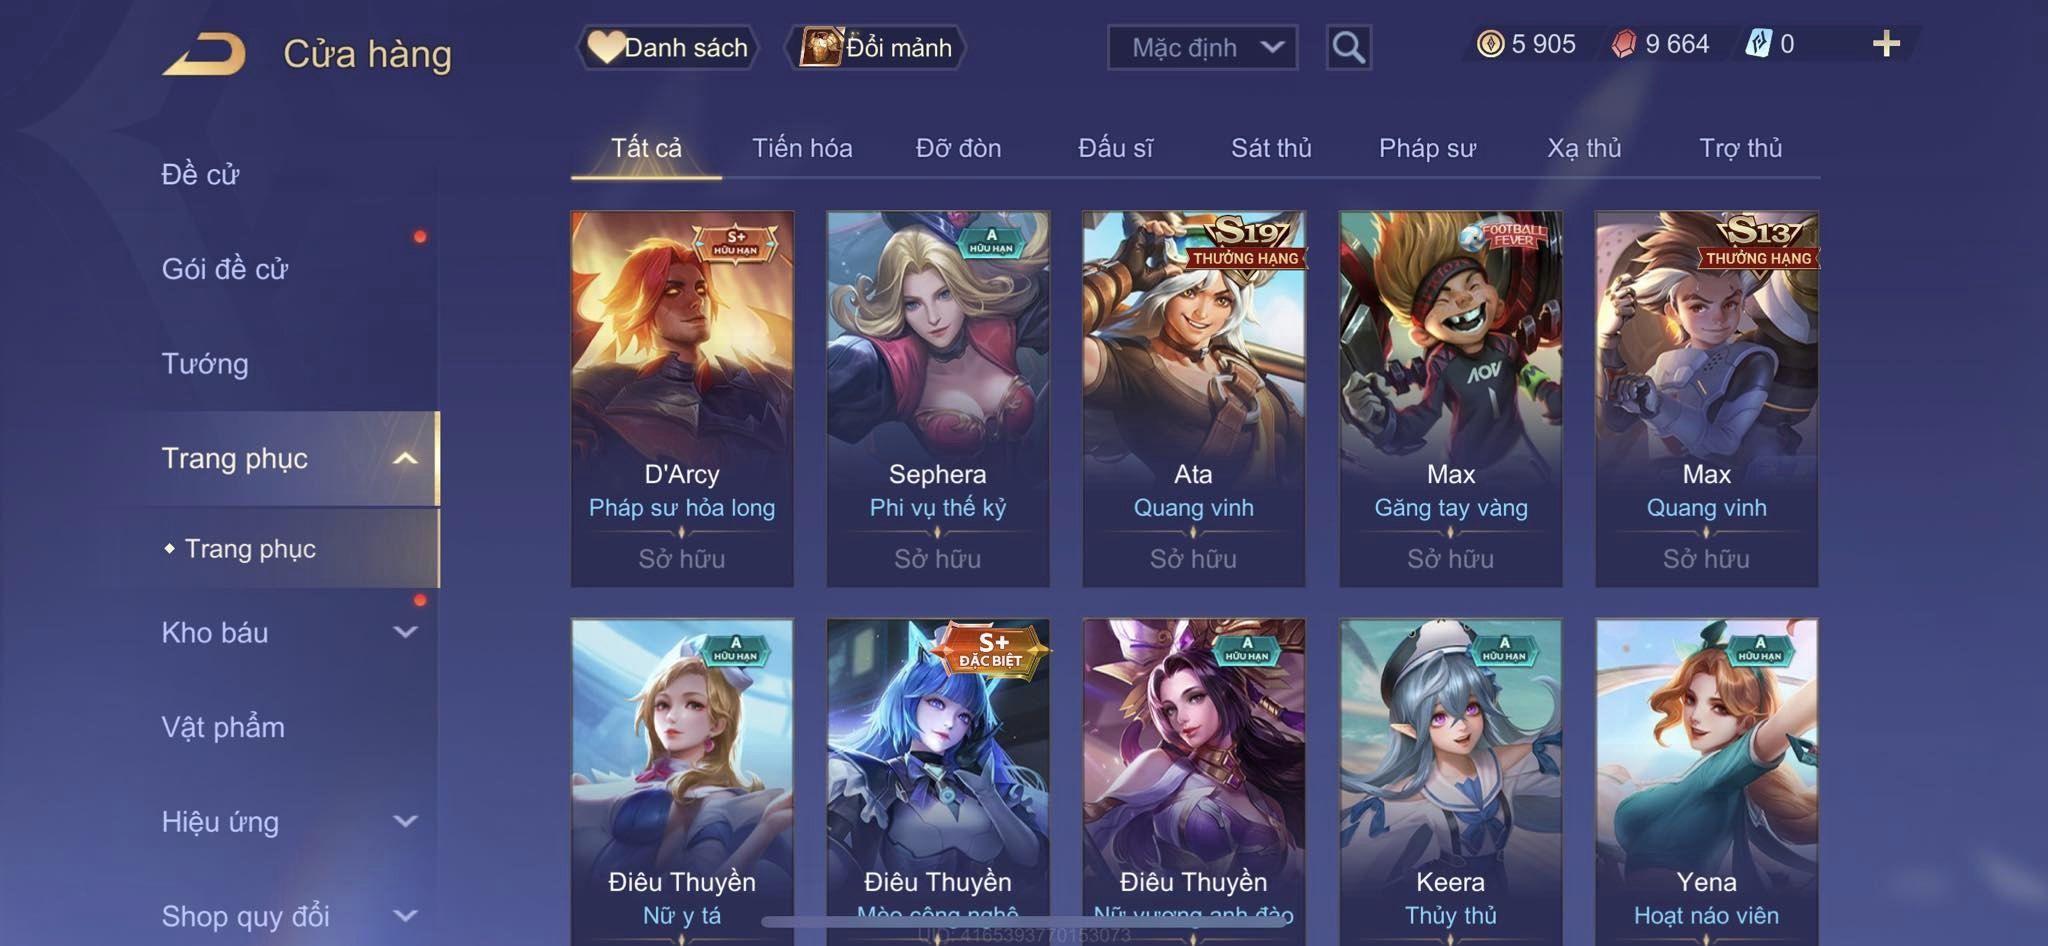
Task: Open the search magnifier icon
Action: 1348,47
